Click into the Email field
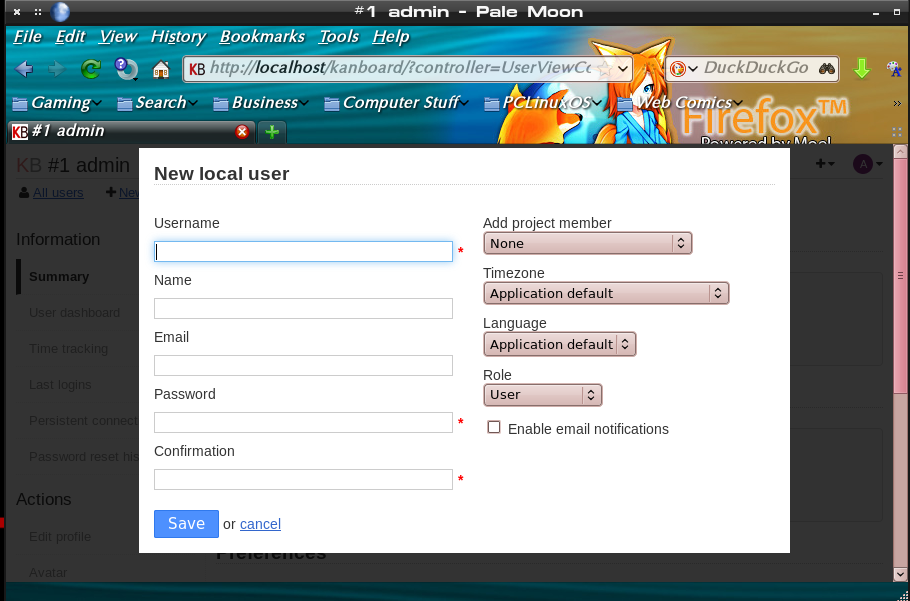This screenshot has width=910, height=601. click(x=303, y=365)
